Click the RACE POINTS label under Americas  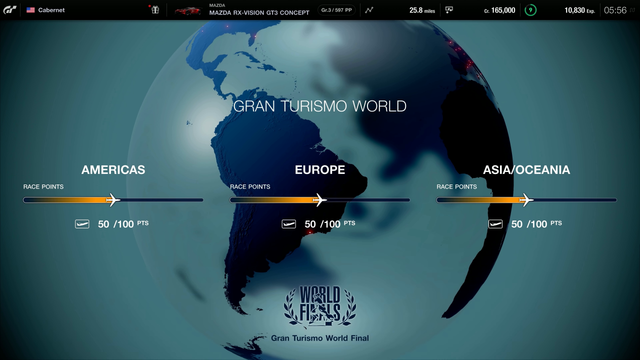coord(43,187)
